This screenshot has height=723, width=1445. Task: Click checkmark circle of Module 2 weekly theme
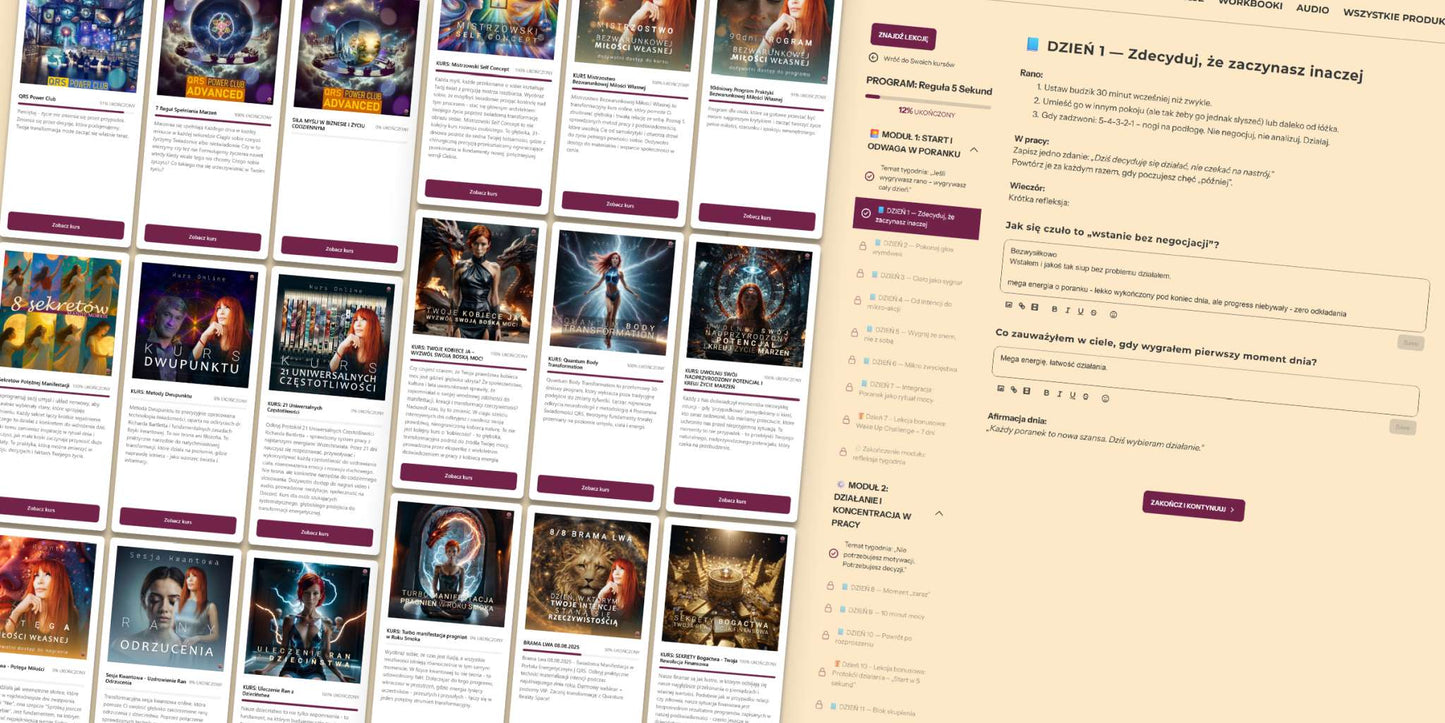click(834, 553)
